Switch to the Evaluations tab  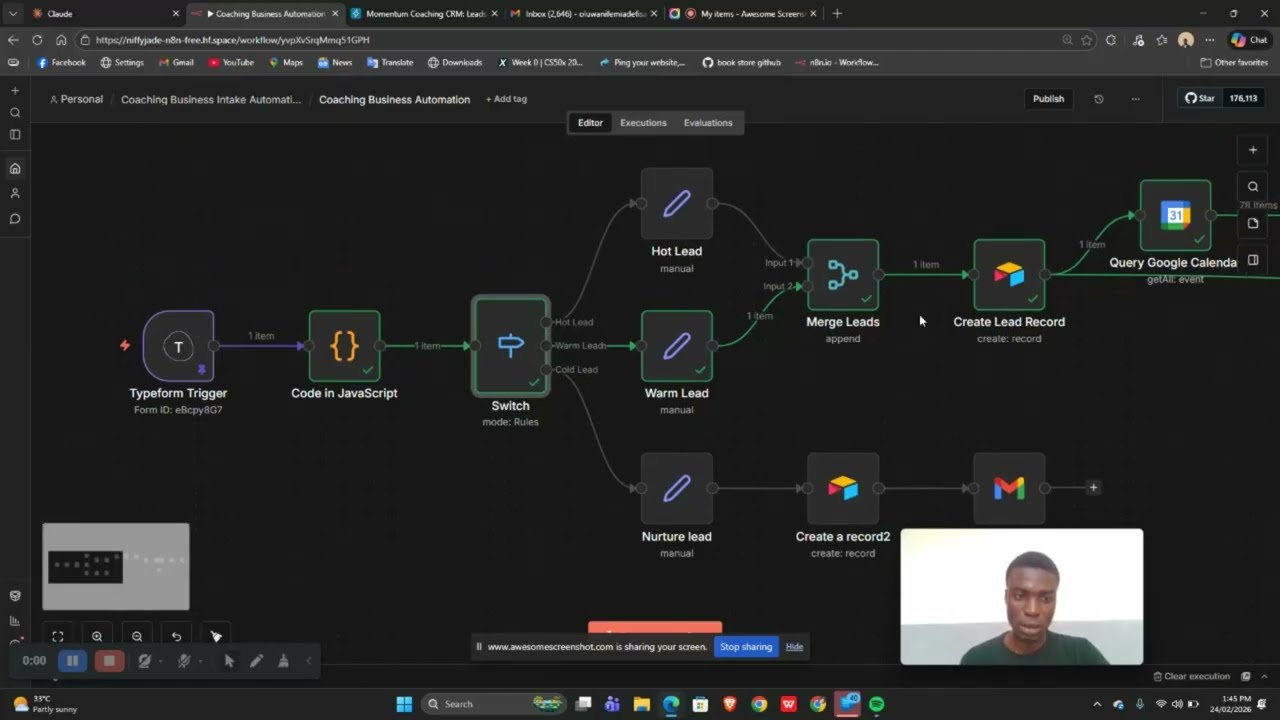(x=708, y=123)
